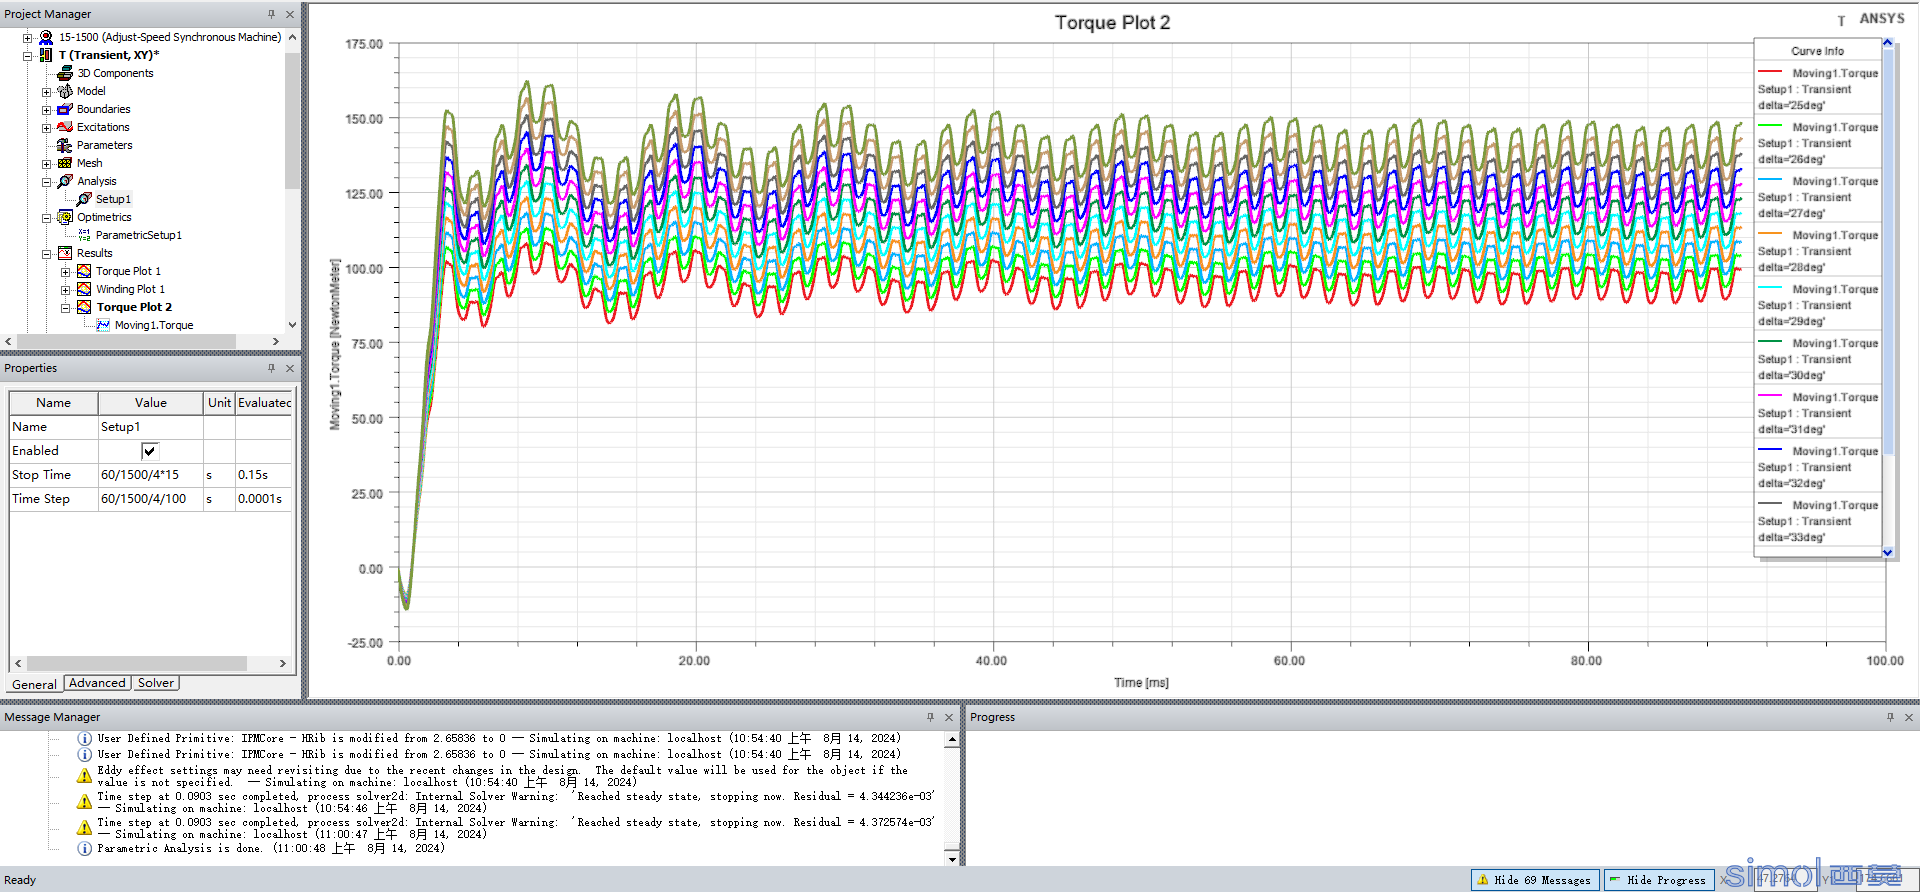Screen dimensions: 1920x892
Task: Click the Project Manager scroll down arrow
Action: click(292, 324)
